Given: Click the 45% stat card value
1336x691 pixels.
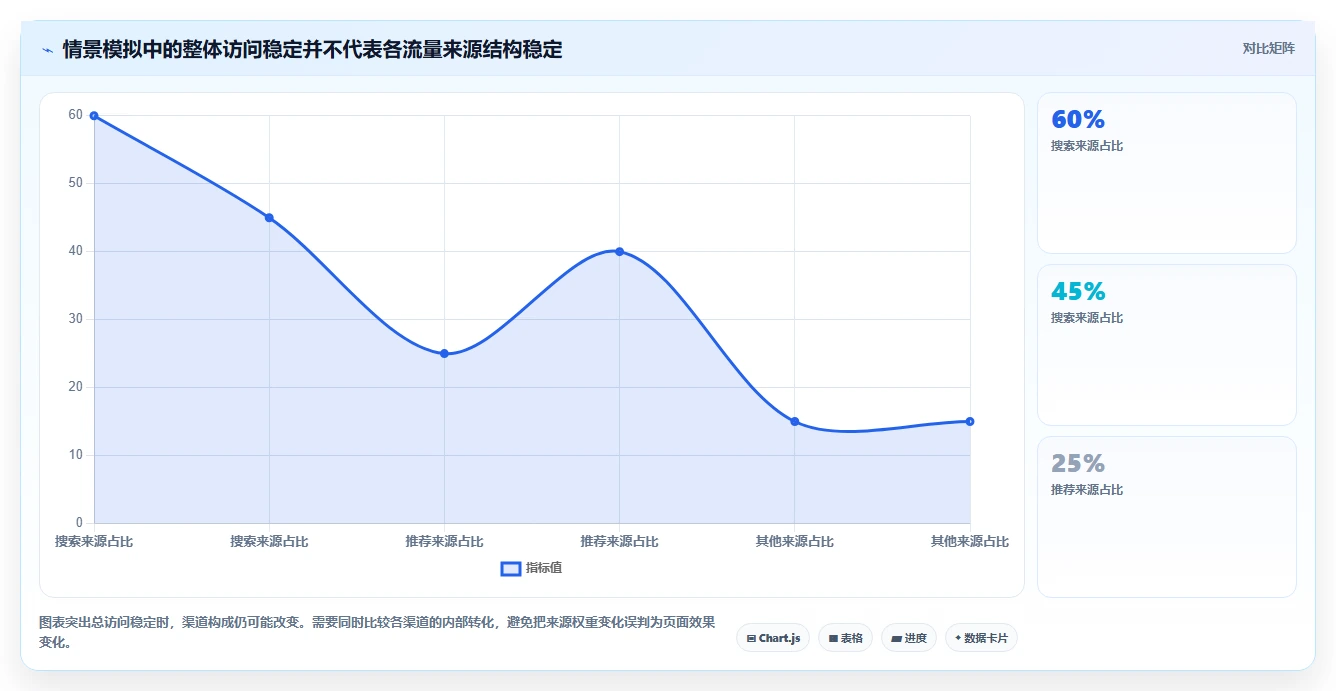Looking at the screenshot, I should [x=1078, y=292].
